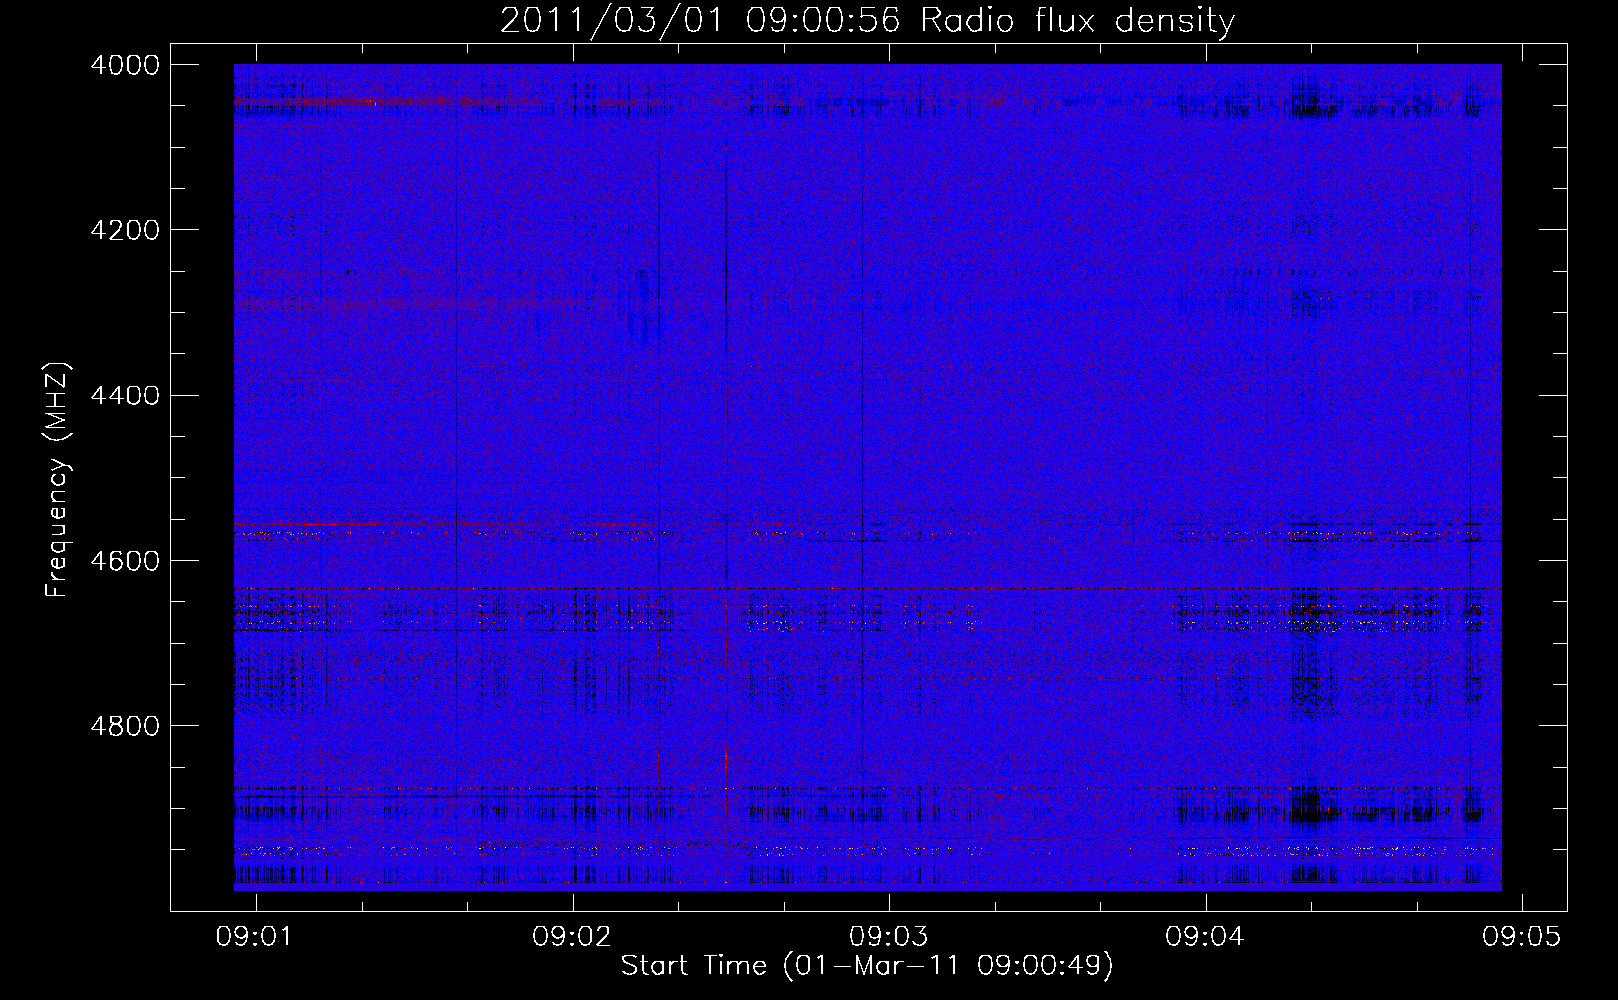Click the 'Start Time (01-Mar-11 09:00:49)' axis label
This screenshot has width=1618, height=1000.
point(867,966)
